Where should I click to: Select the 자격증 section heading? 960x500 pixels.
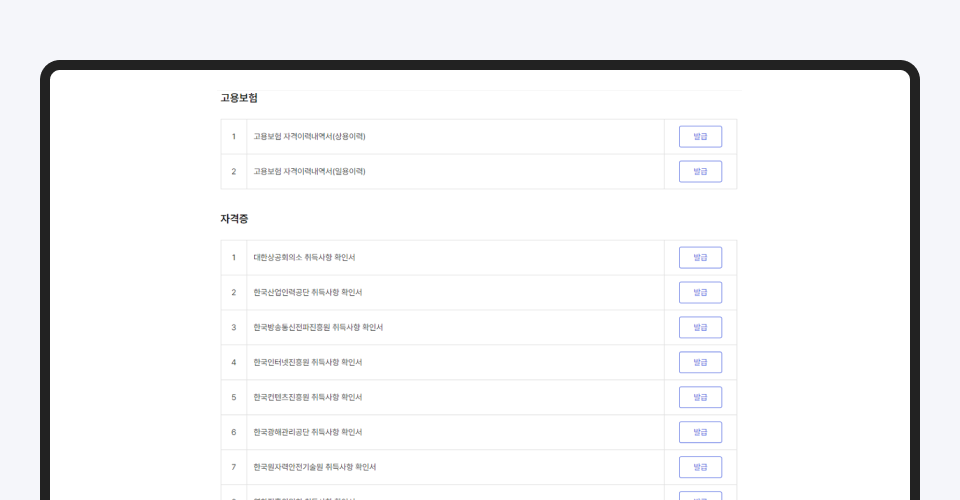click(234, 219)
